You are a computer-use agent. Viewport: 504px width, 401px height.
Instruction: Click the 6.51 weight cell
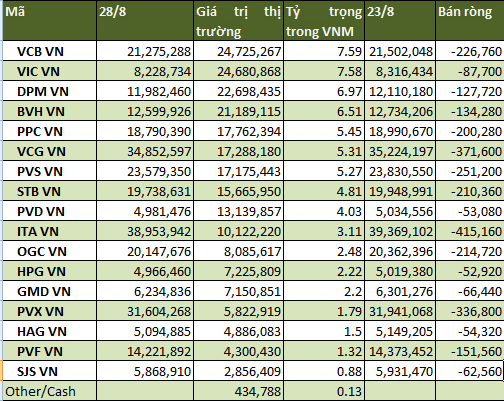coord(324,111)
